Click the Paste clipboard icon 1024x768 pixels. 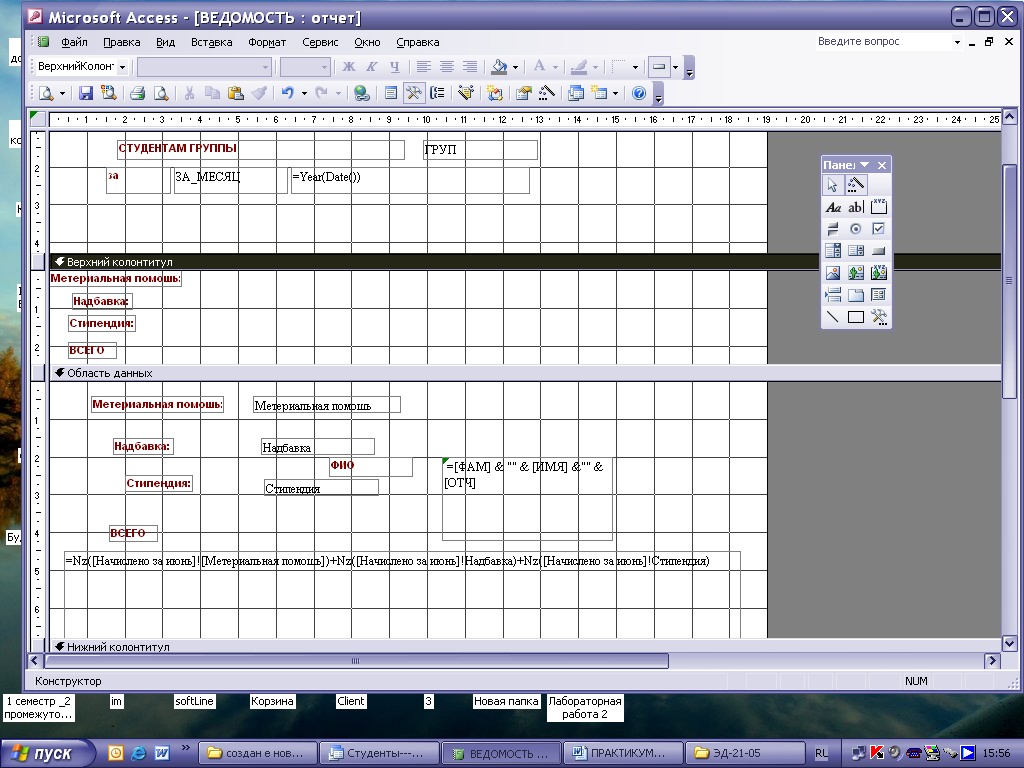[x=236, y=93]
